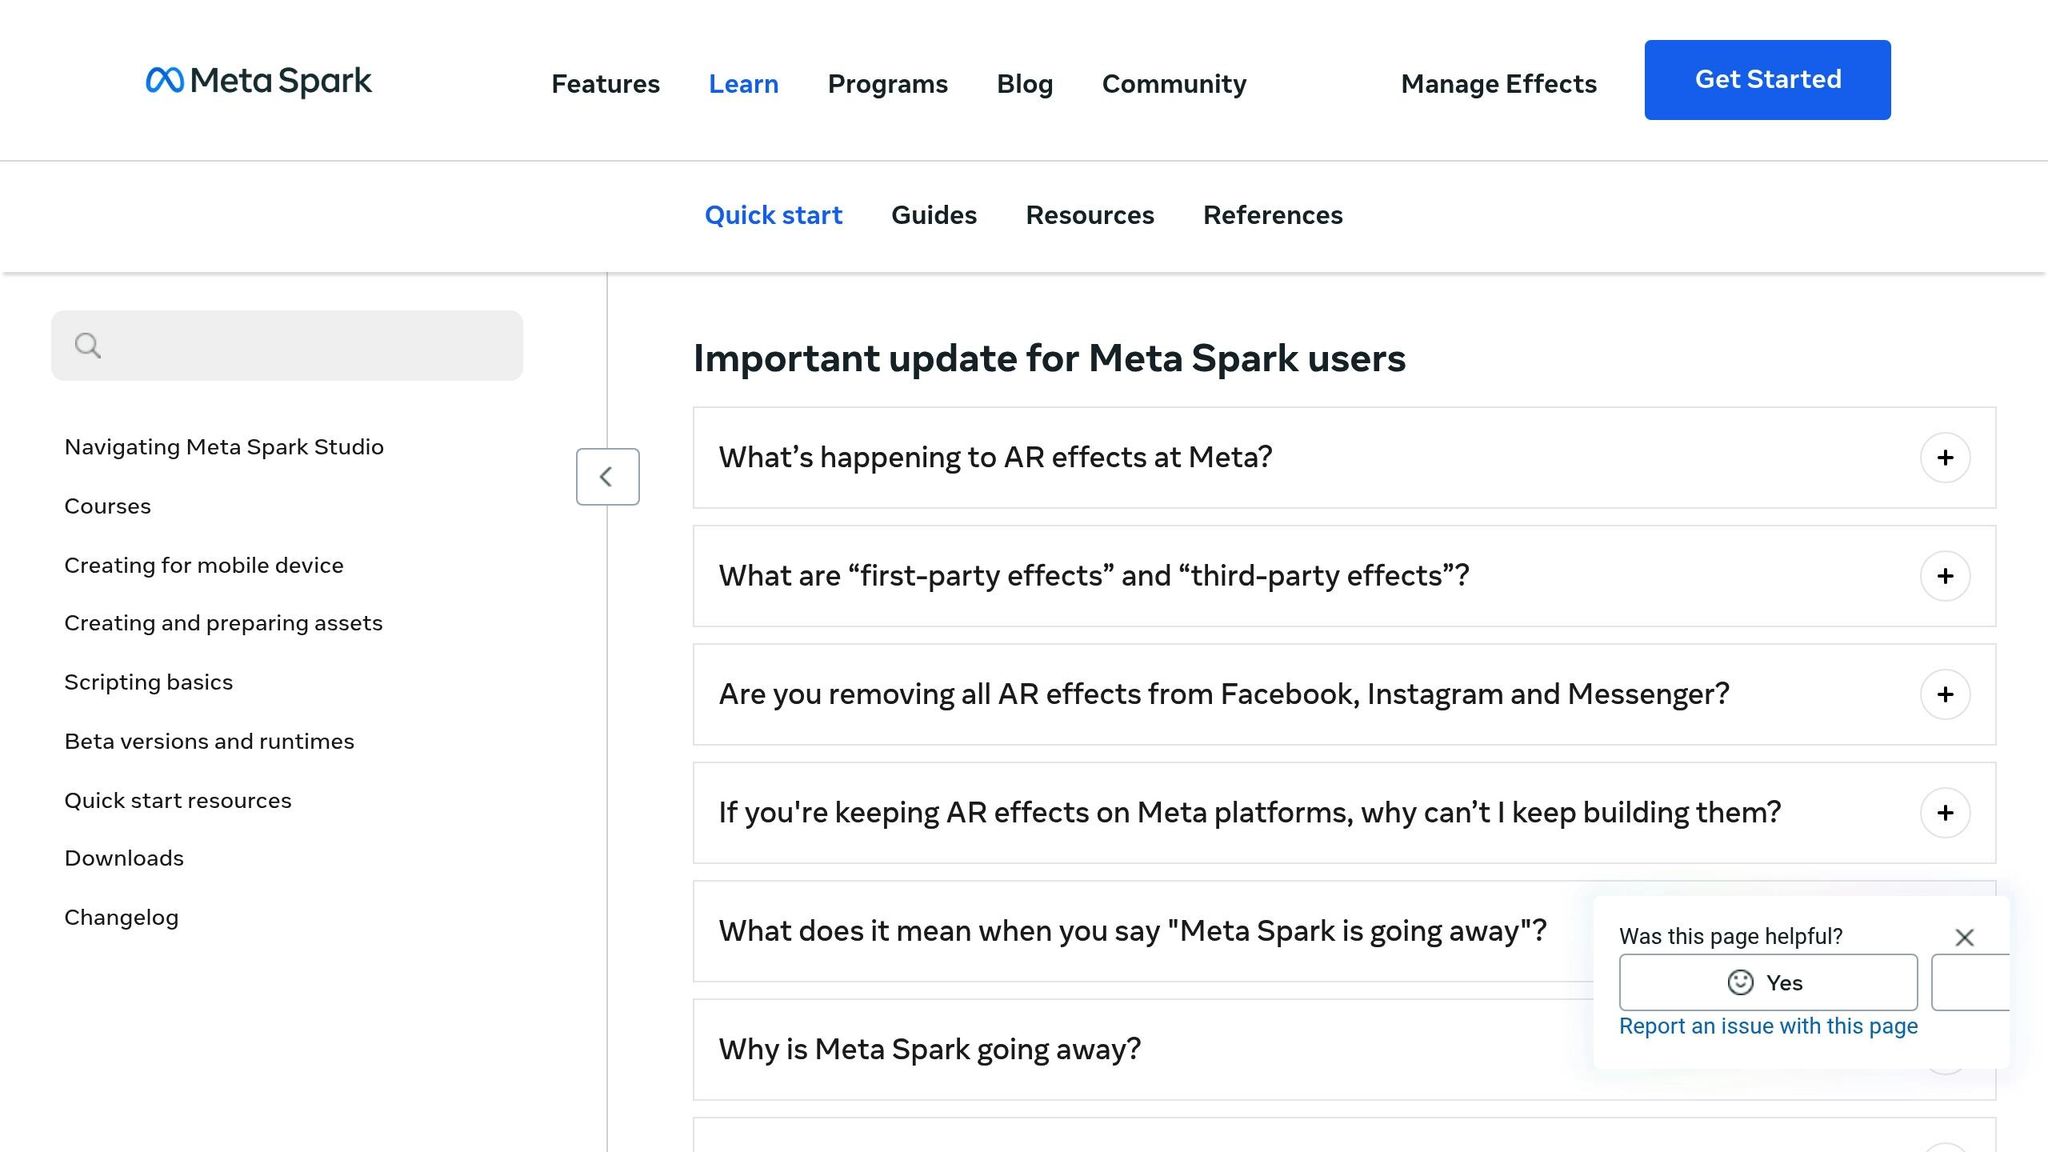Click the search magnifier icon

[x=88, y=346]
